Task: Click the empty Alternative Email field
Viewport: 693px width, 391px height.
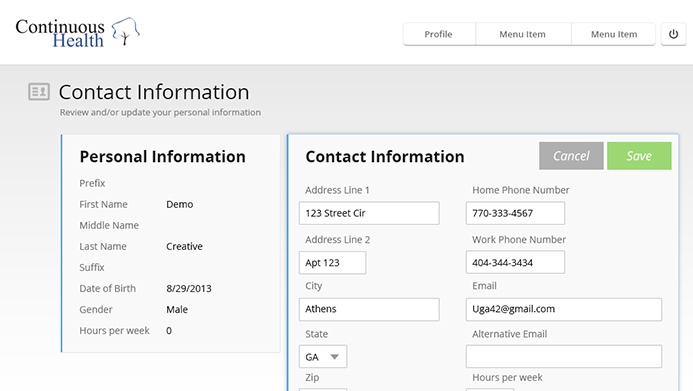Action: [564, 357]
